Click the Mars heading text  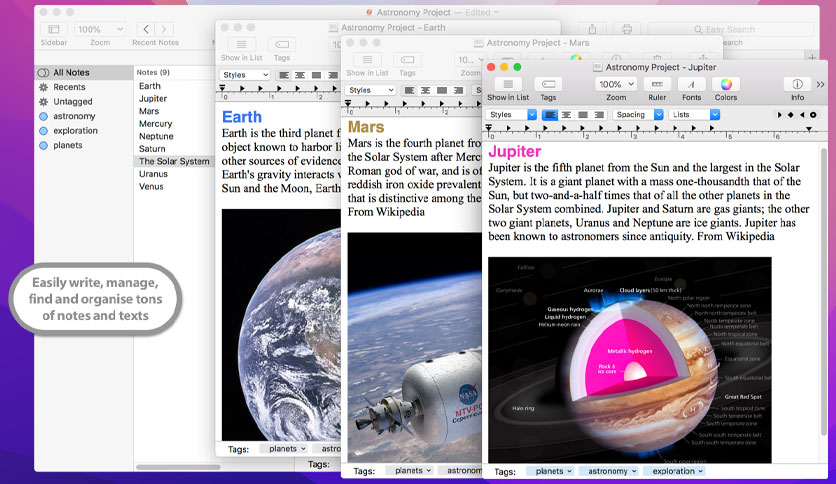pyautogui.click(x=366, y=127)
